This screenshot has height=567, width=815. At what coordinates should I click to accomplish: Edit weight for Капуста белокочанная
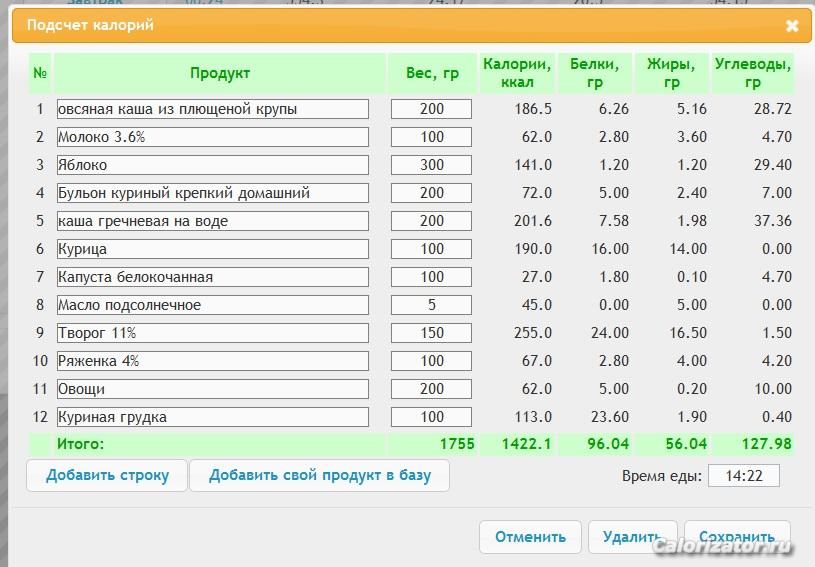pos(431,277)
